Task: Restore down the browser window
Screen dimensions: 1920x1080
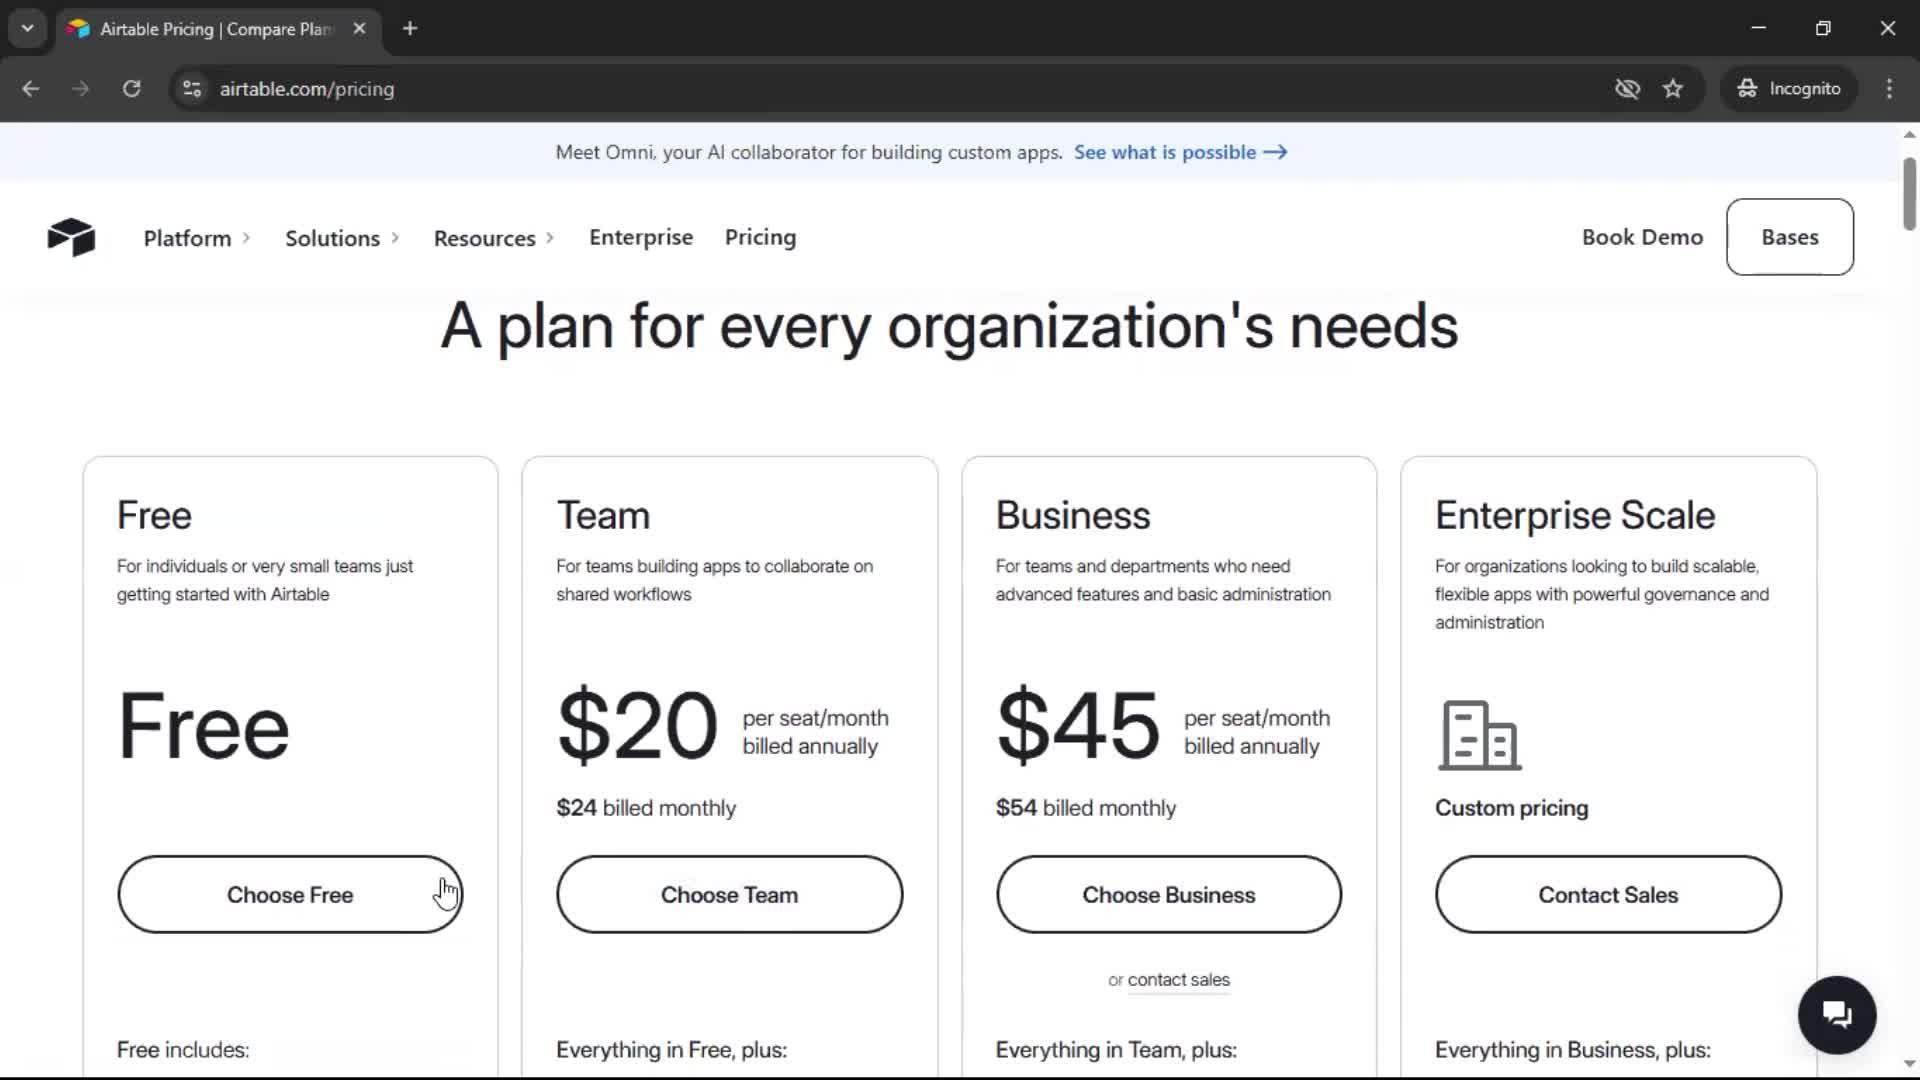Action: 1823,29
